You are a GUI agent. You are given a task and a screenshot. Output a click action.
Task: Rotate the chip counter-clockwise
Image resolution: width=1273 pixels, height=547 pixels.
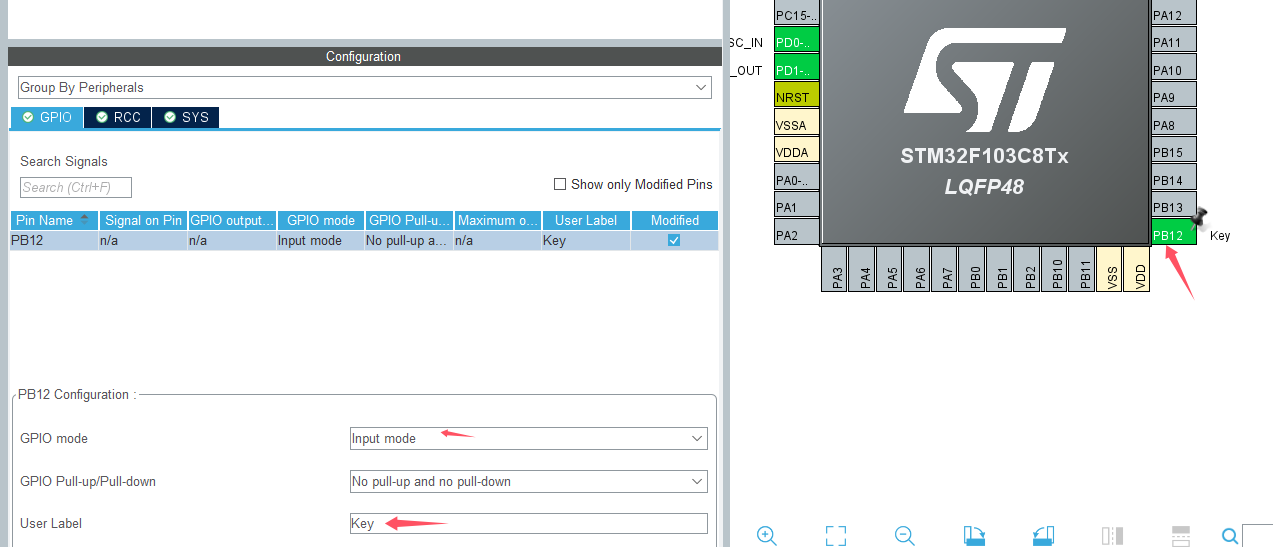pyautogui.click(x=1043, y=535)
